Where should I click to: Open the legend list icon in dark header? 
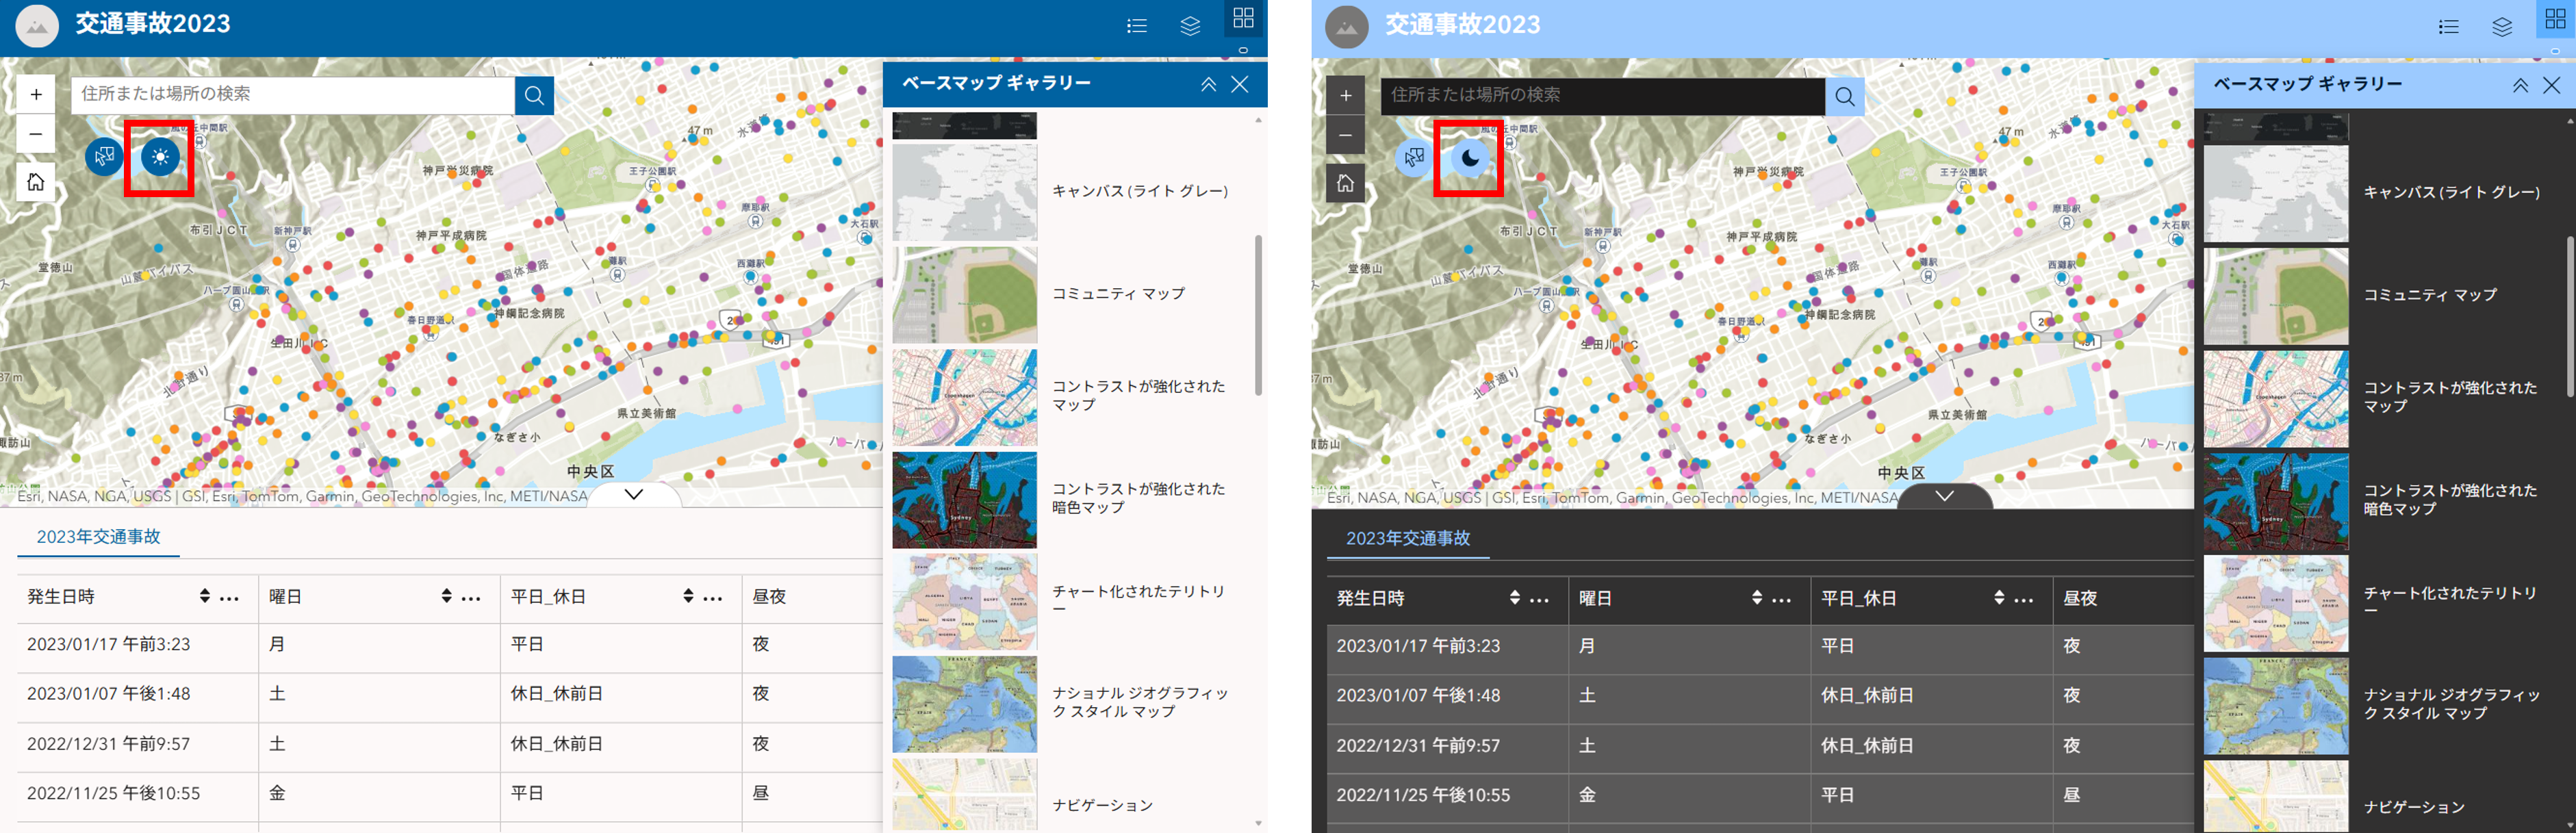tap(2448, 26)
